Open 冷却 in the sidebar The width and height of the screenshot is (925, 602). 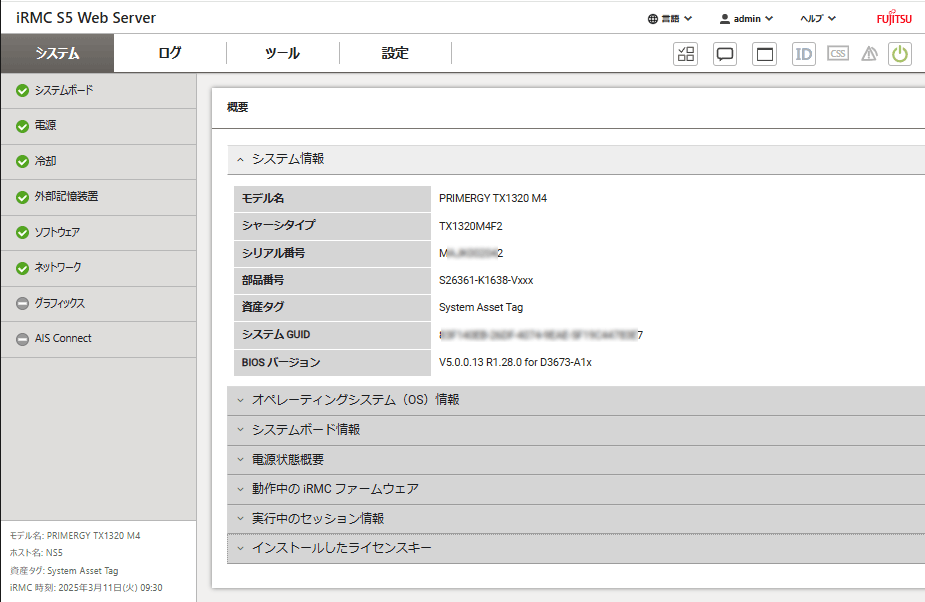pyautogui.click(x=99, y=162)
